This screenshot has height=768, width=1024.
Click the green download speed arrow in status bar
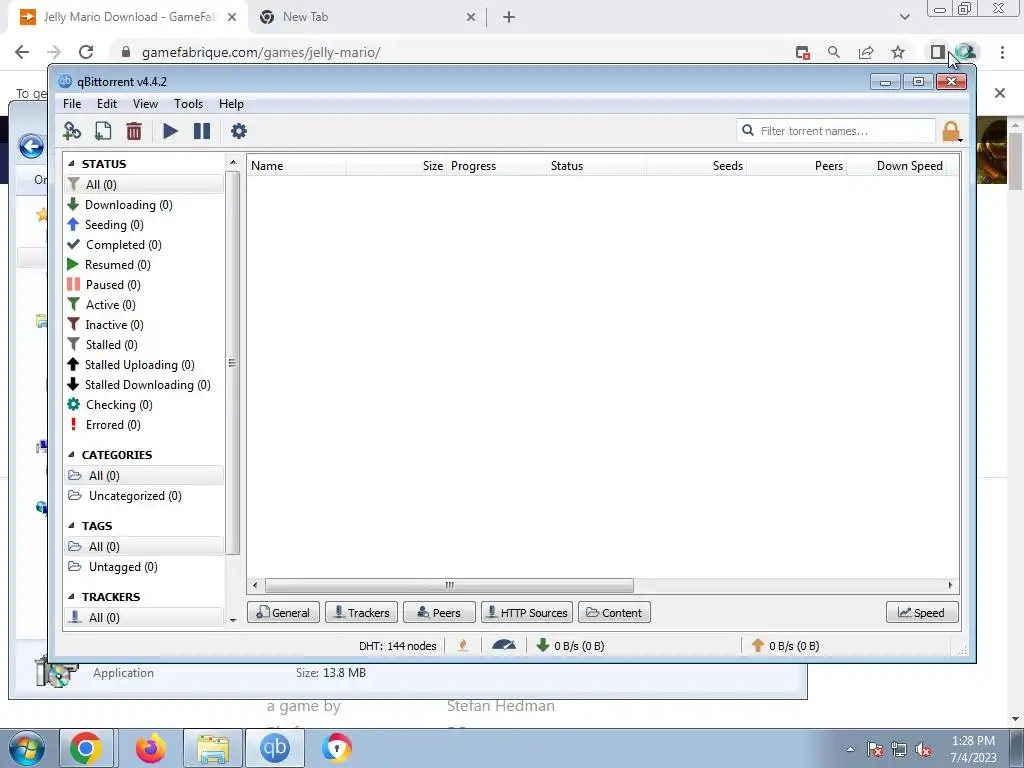542,645
